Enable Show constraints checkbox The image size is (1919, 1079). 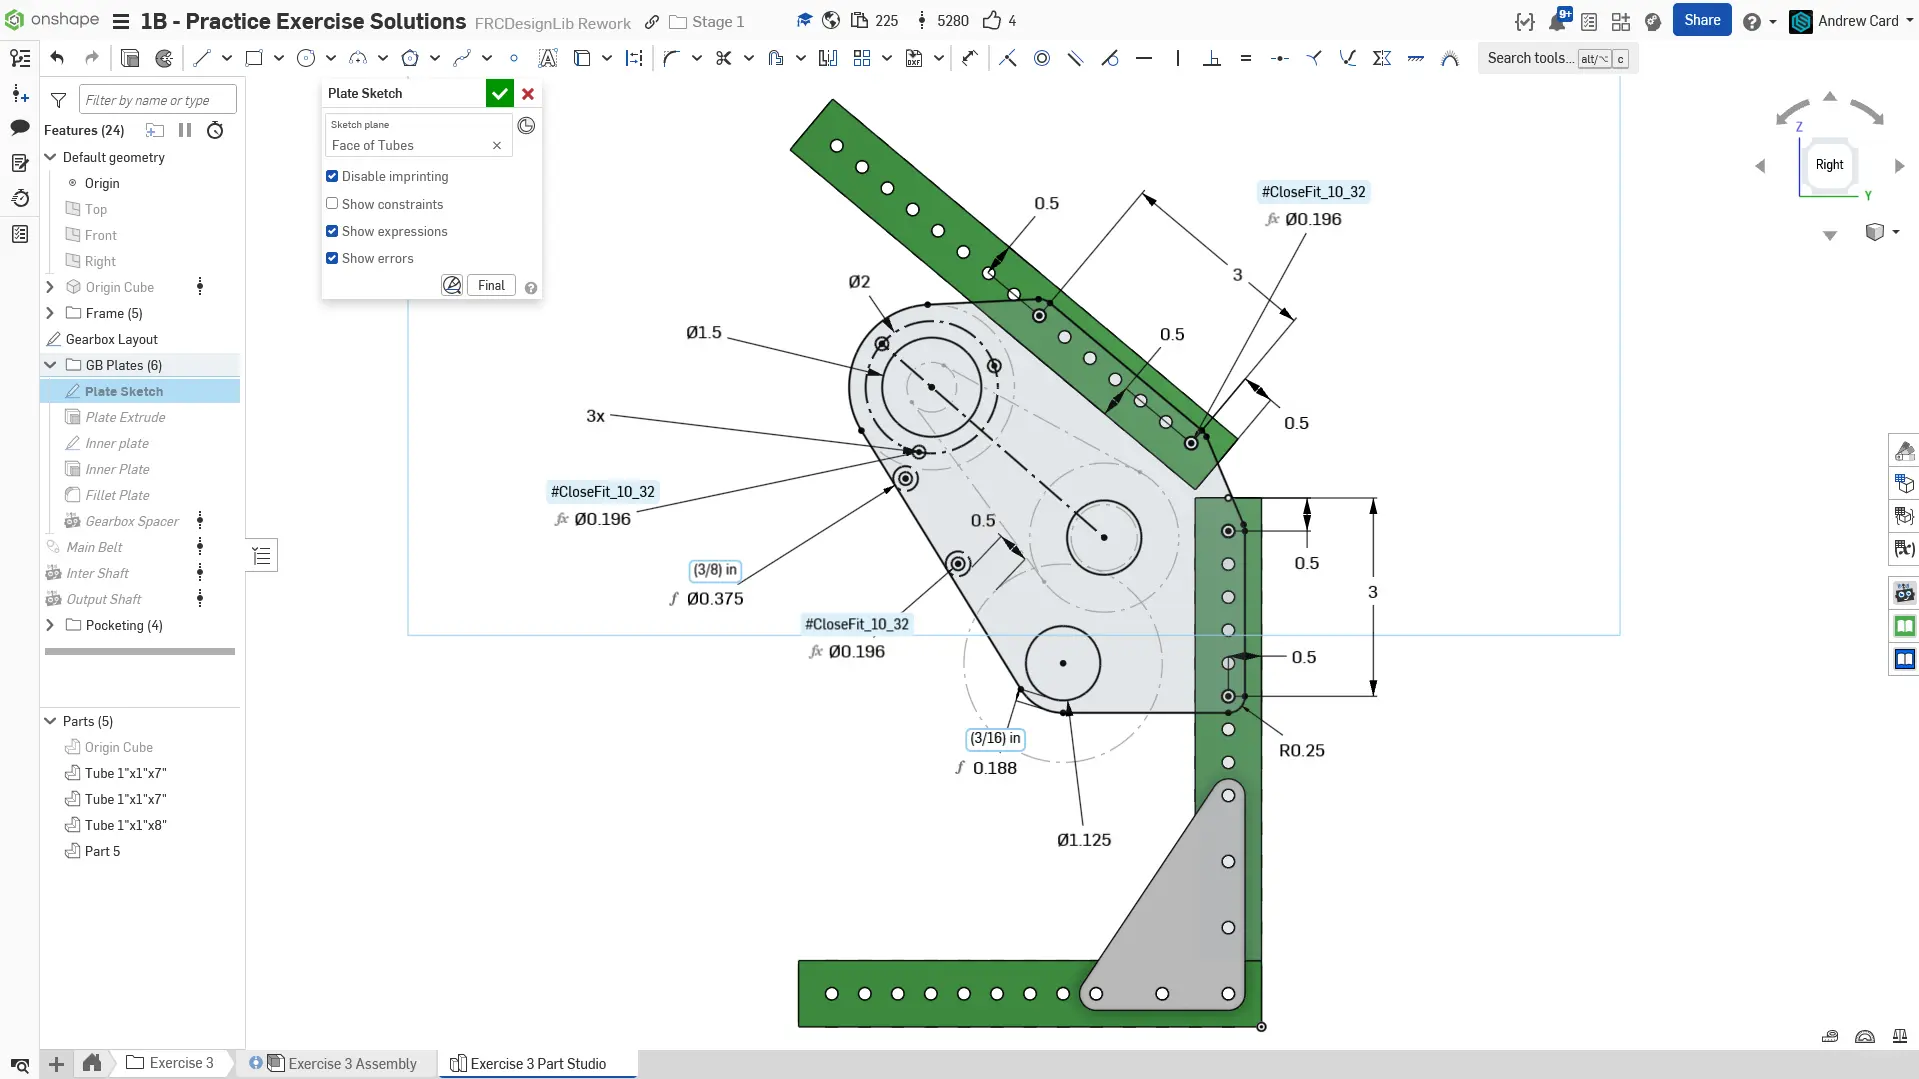click(332, 204)
